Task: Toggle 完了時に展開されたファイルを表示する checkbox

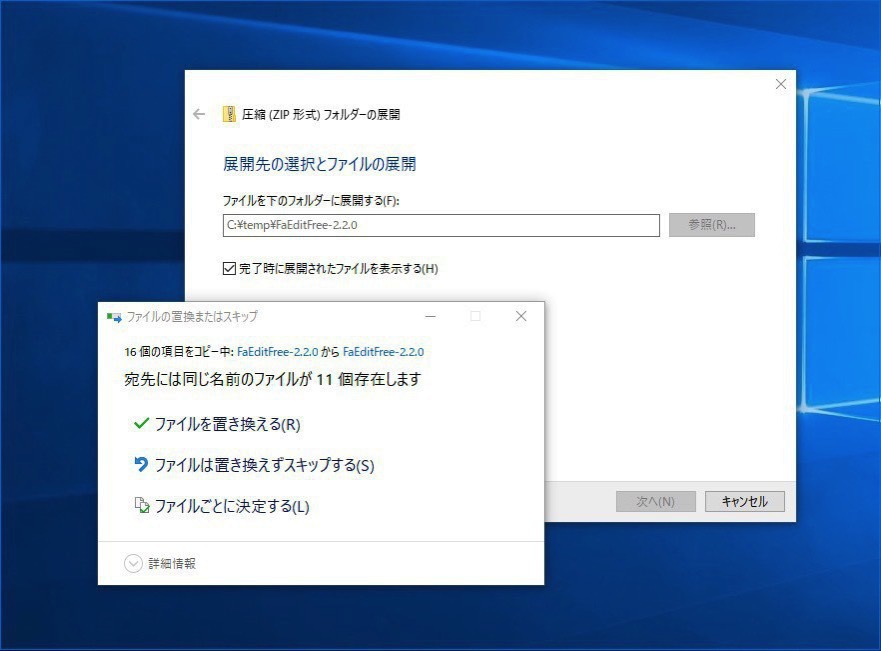Action: [x=229, y=268]
